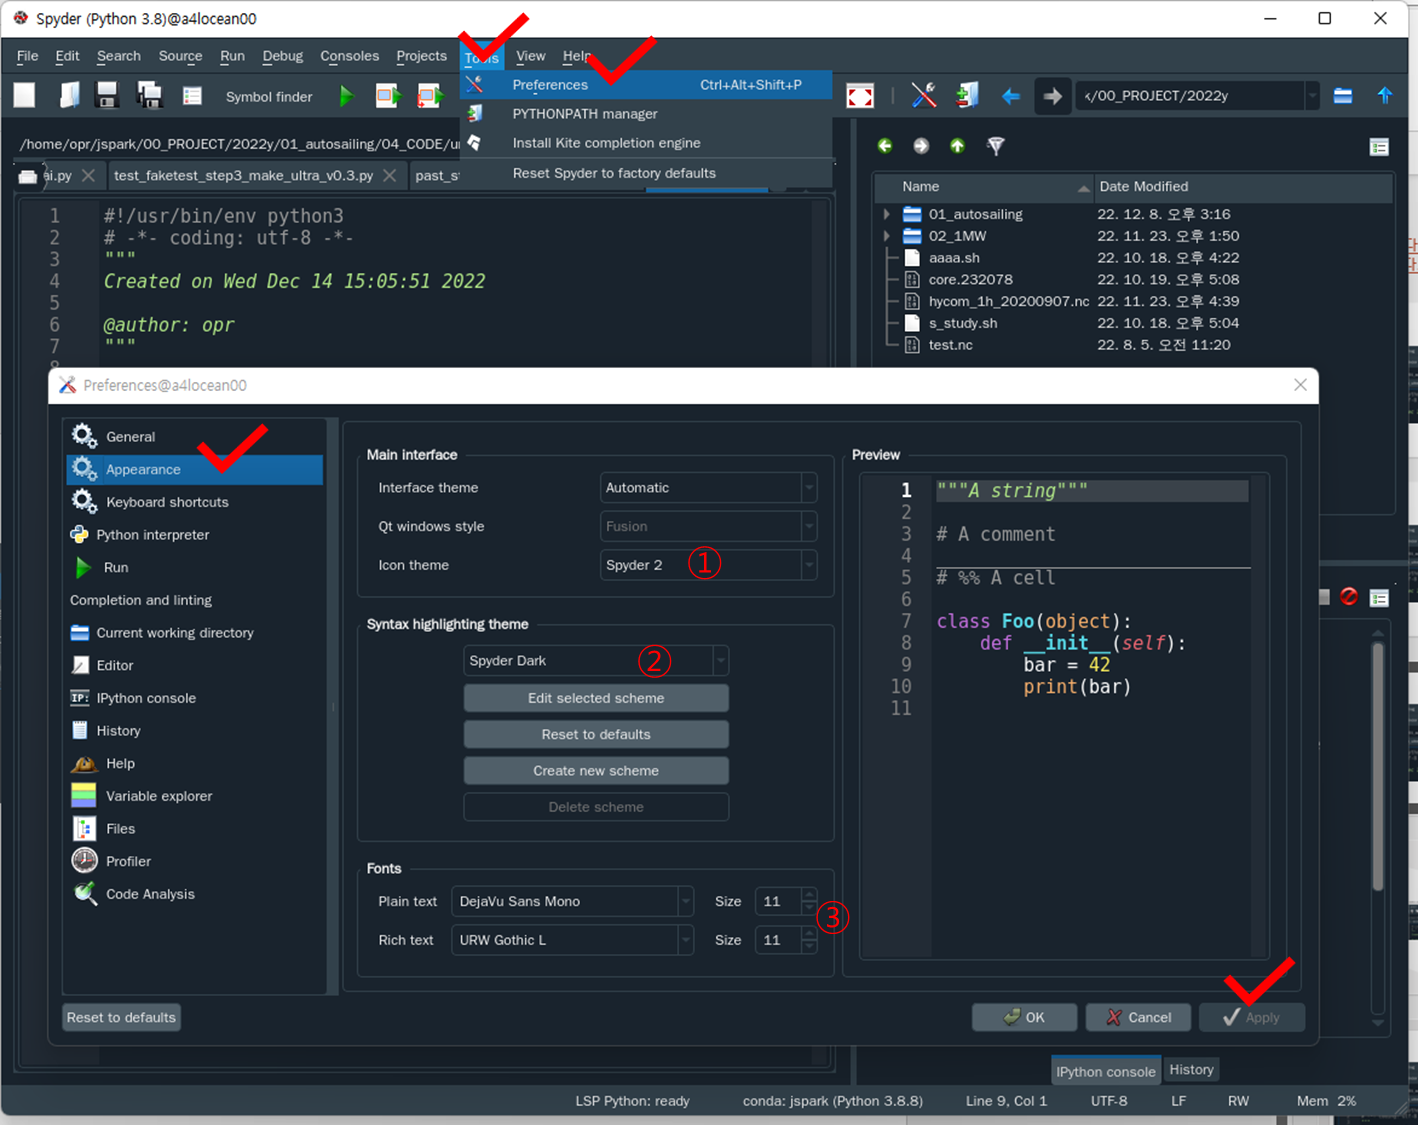Screen dimensions: 1418x1125
Task: Click the blue back arrow in the toolbar
Action: pyautogui.click(x=1011, y=96)
